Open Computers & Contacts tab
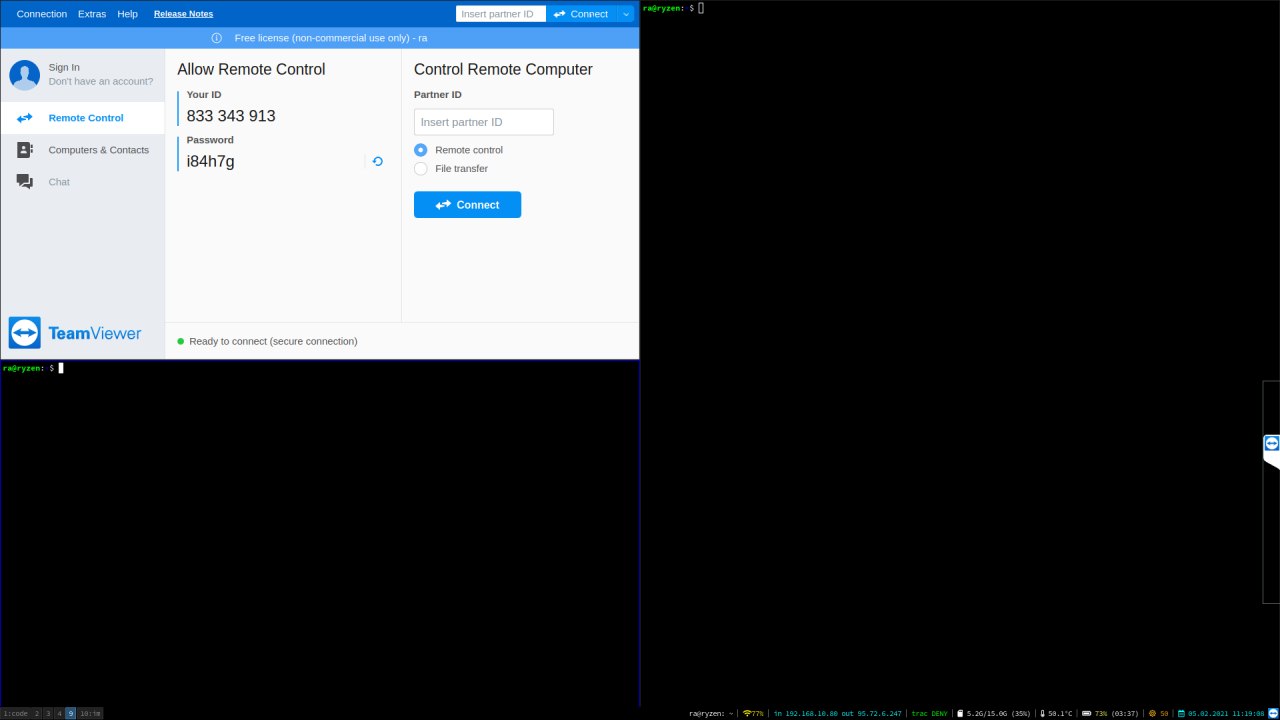This screenshot has width=1280, height=720. [83, 150]
